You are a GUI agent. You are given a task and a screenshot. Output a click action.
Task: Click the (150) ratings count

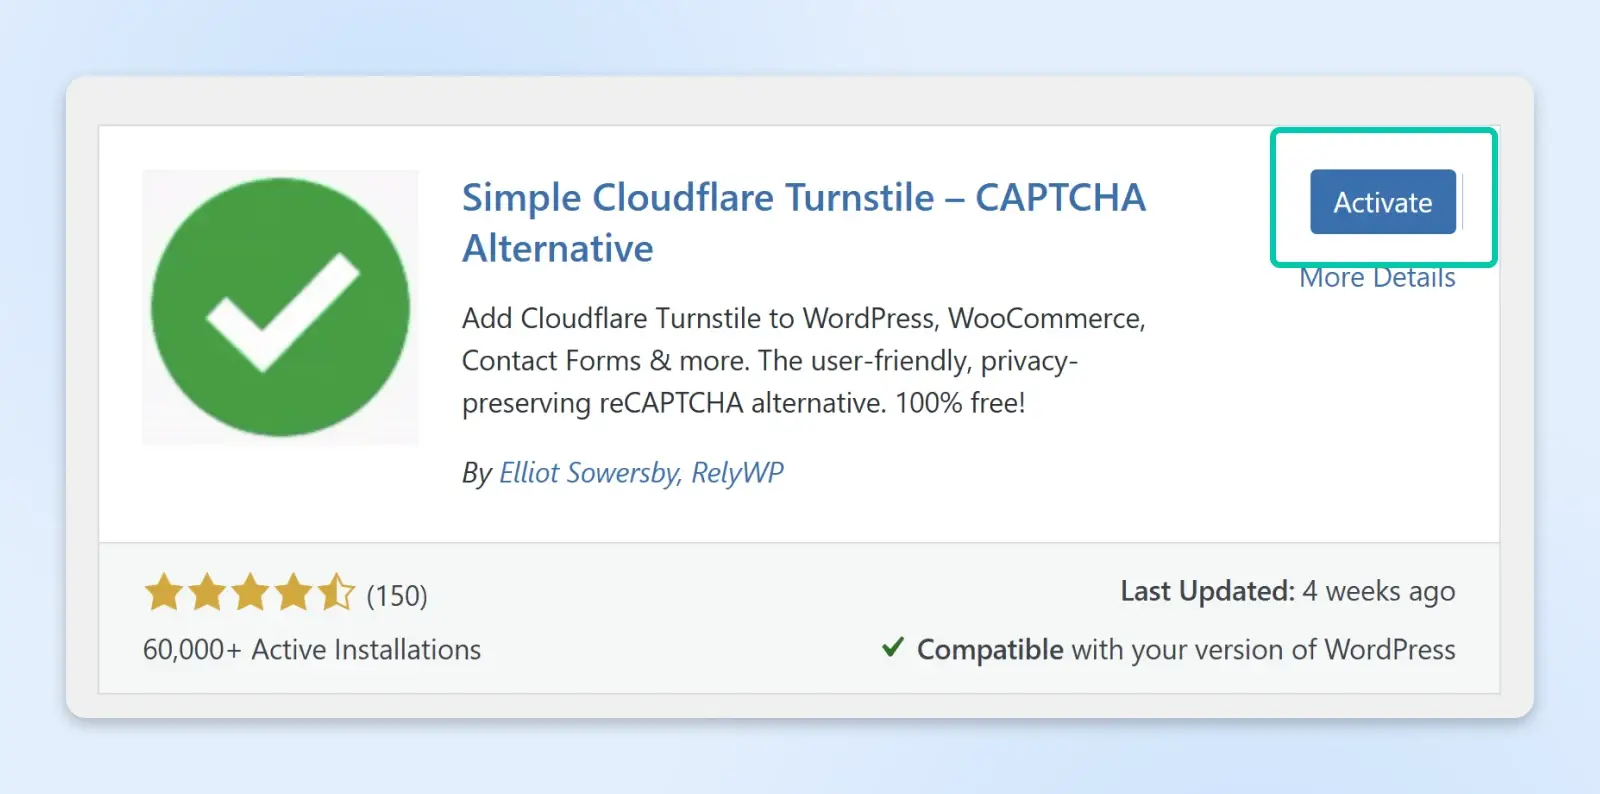[x=397, y=596]
